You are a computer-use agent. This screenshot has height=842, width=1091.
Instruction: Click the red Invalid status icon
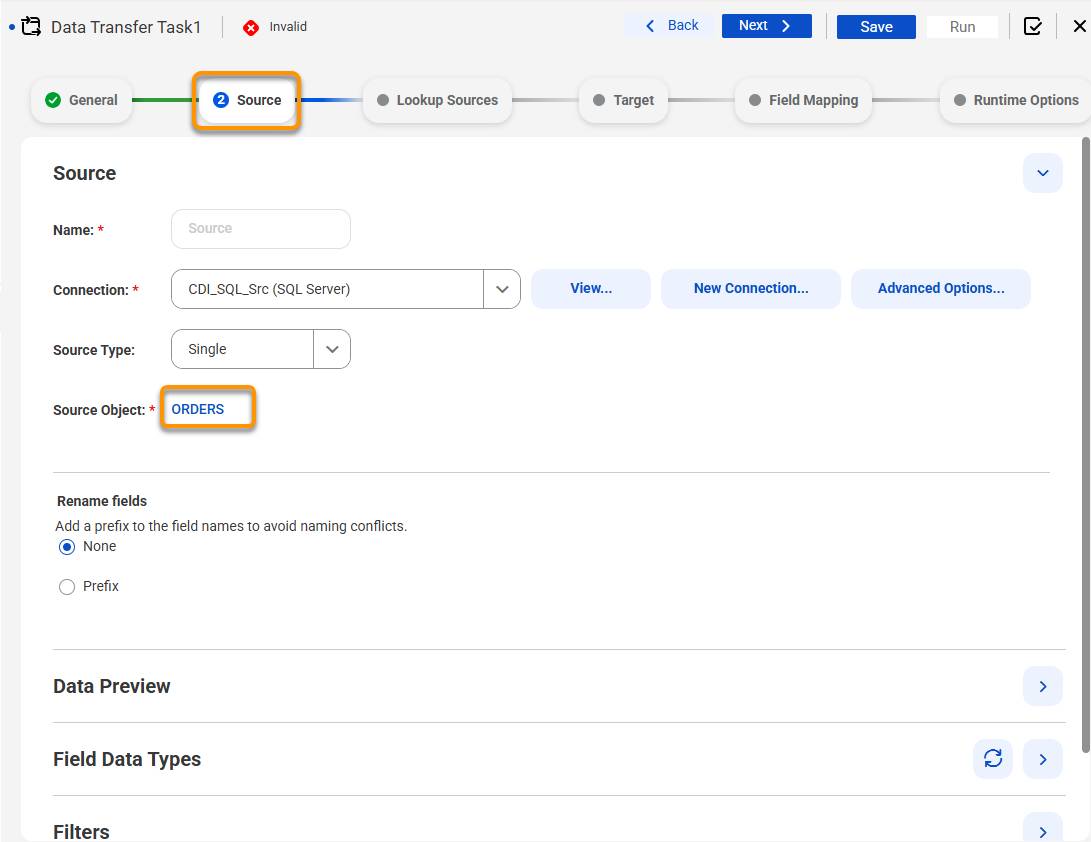250,27
